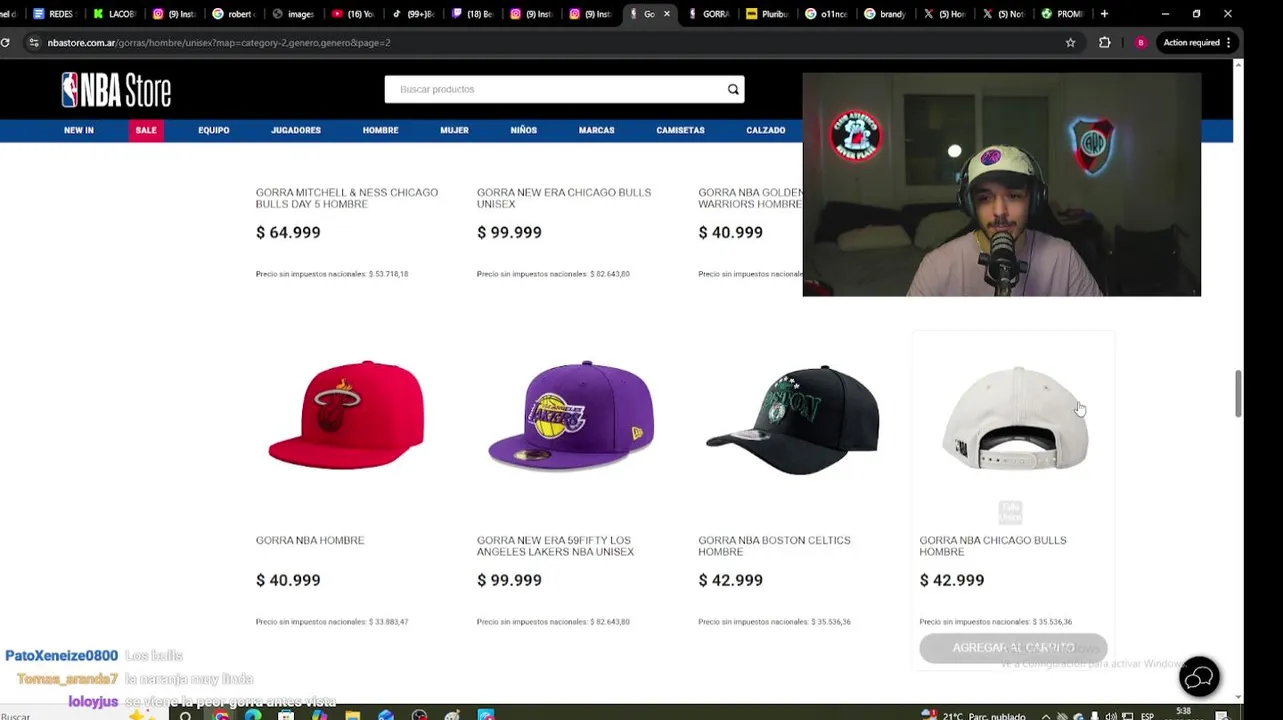Click the site information icon in address bar

coord(33,42)
